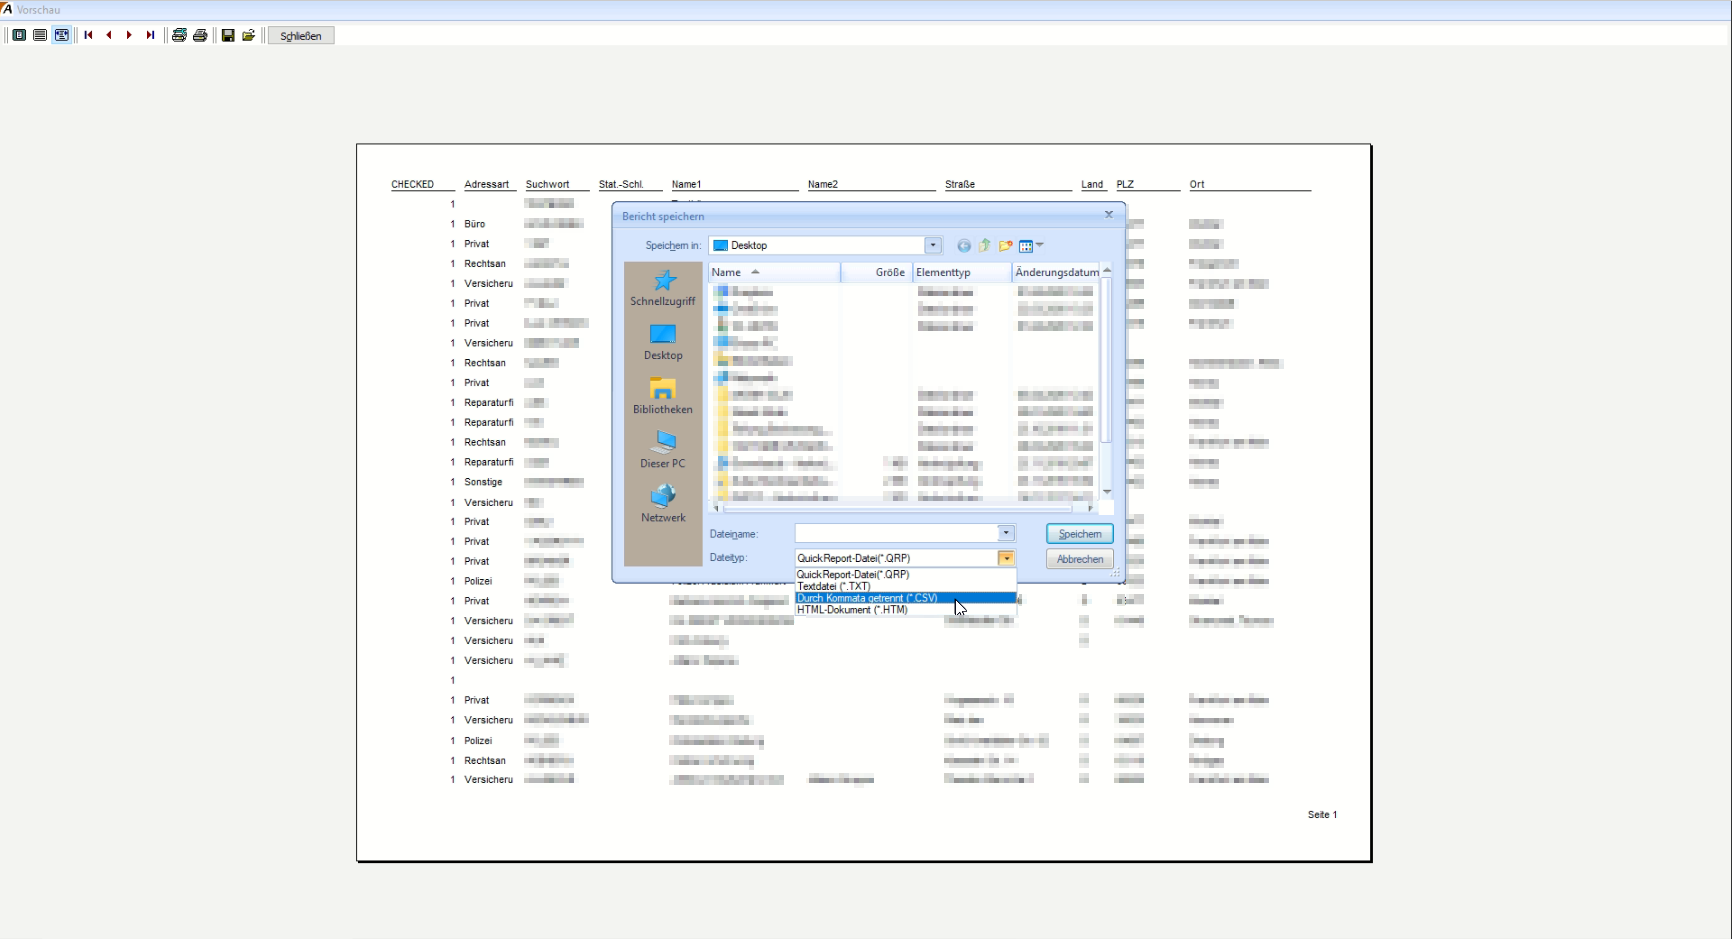Collapse the Dateityp dropdown arrow
Image resolution: width=1732 pixels, height=939 pixels.
tap(1006, 558)
